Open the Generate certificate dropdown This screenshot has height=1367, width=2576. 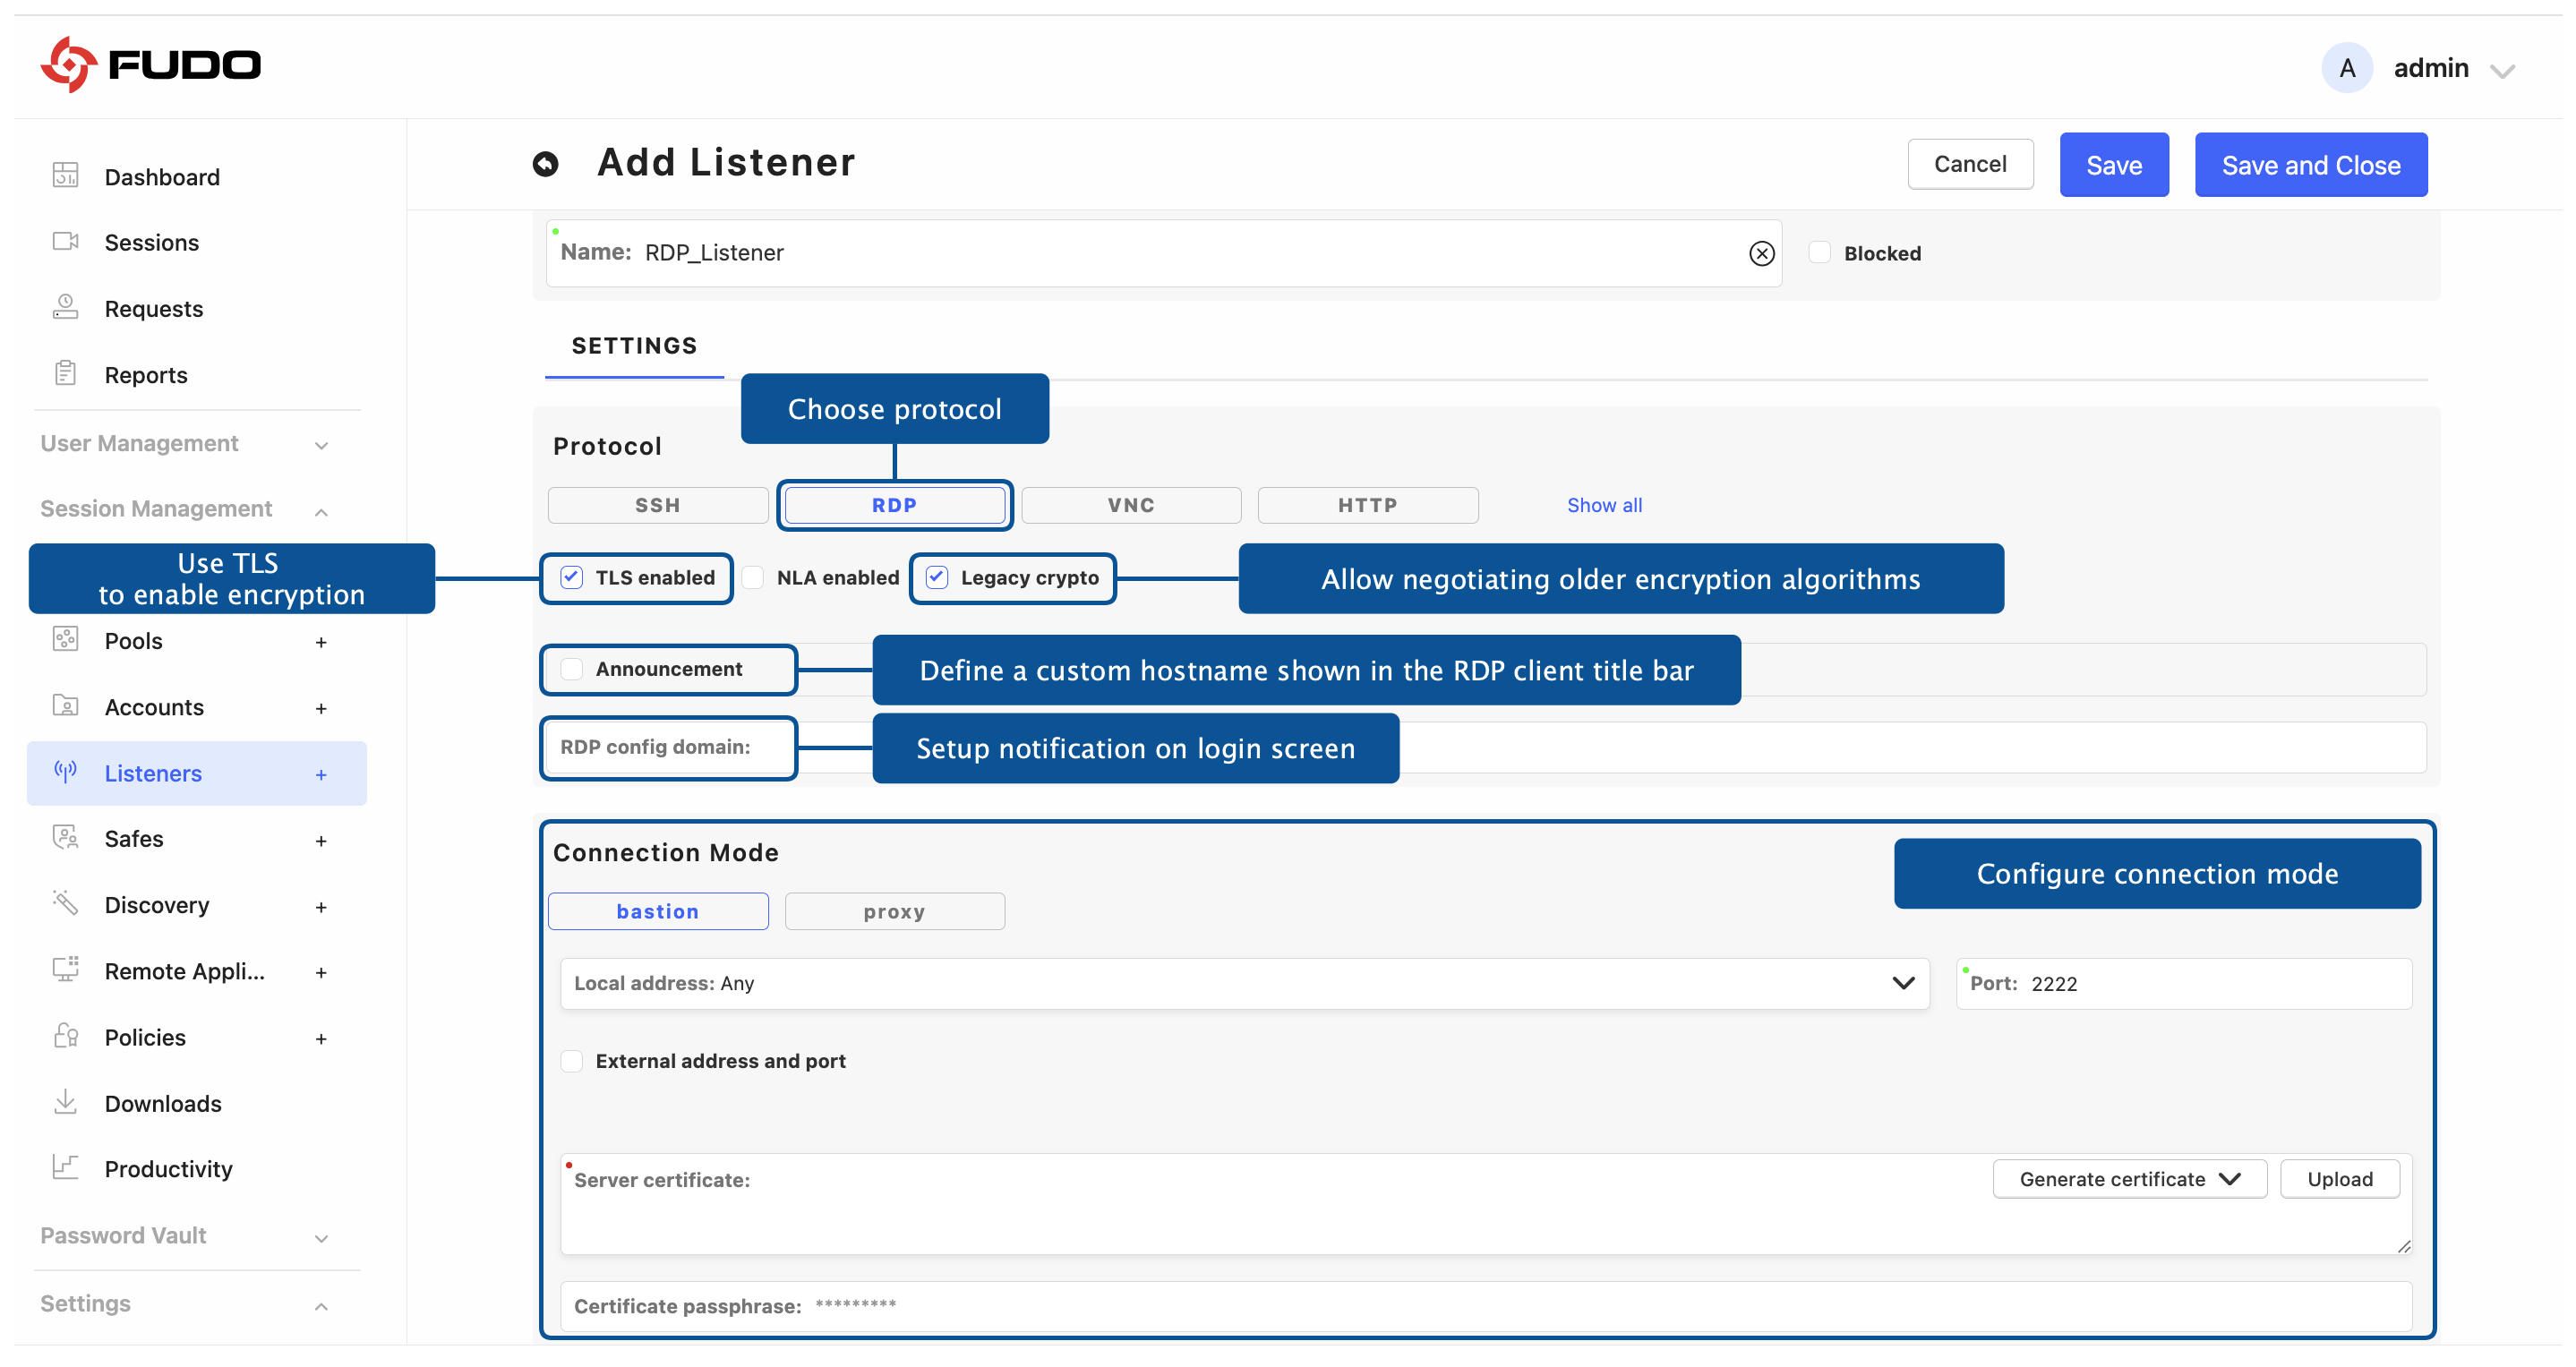coord(2130,1179)
